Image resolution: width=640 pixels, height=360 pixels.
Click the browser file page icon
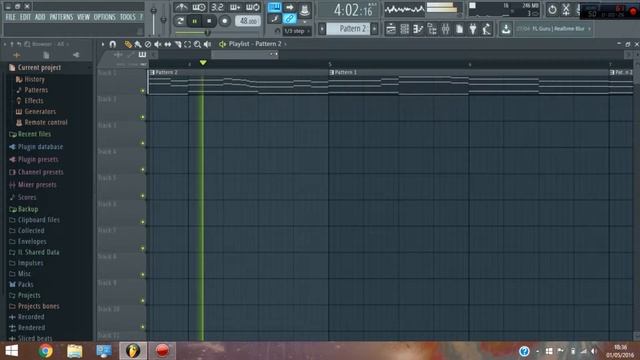[46, 55]
